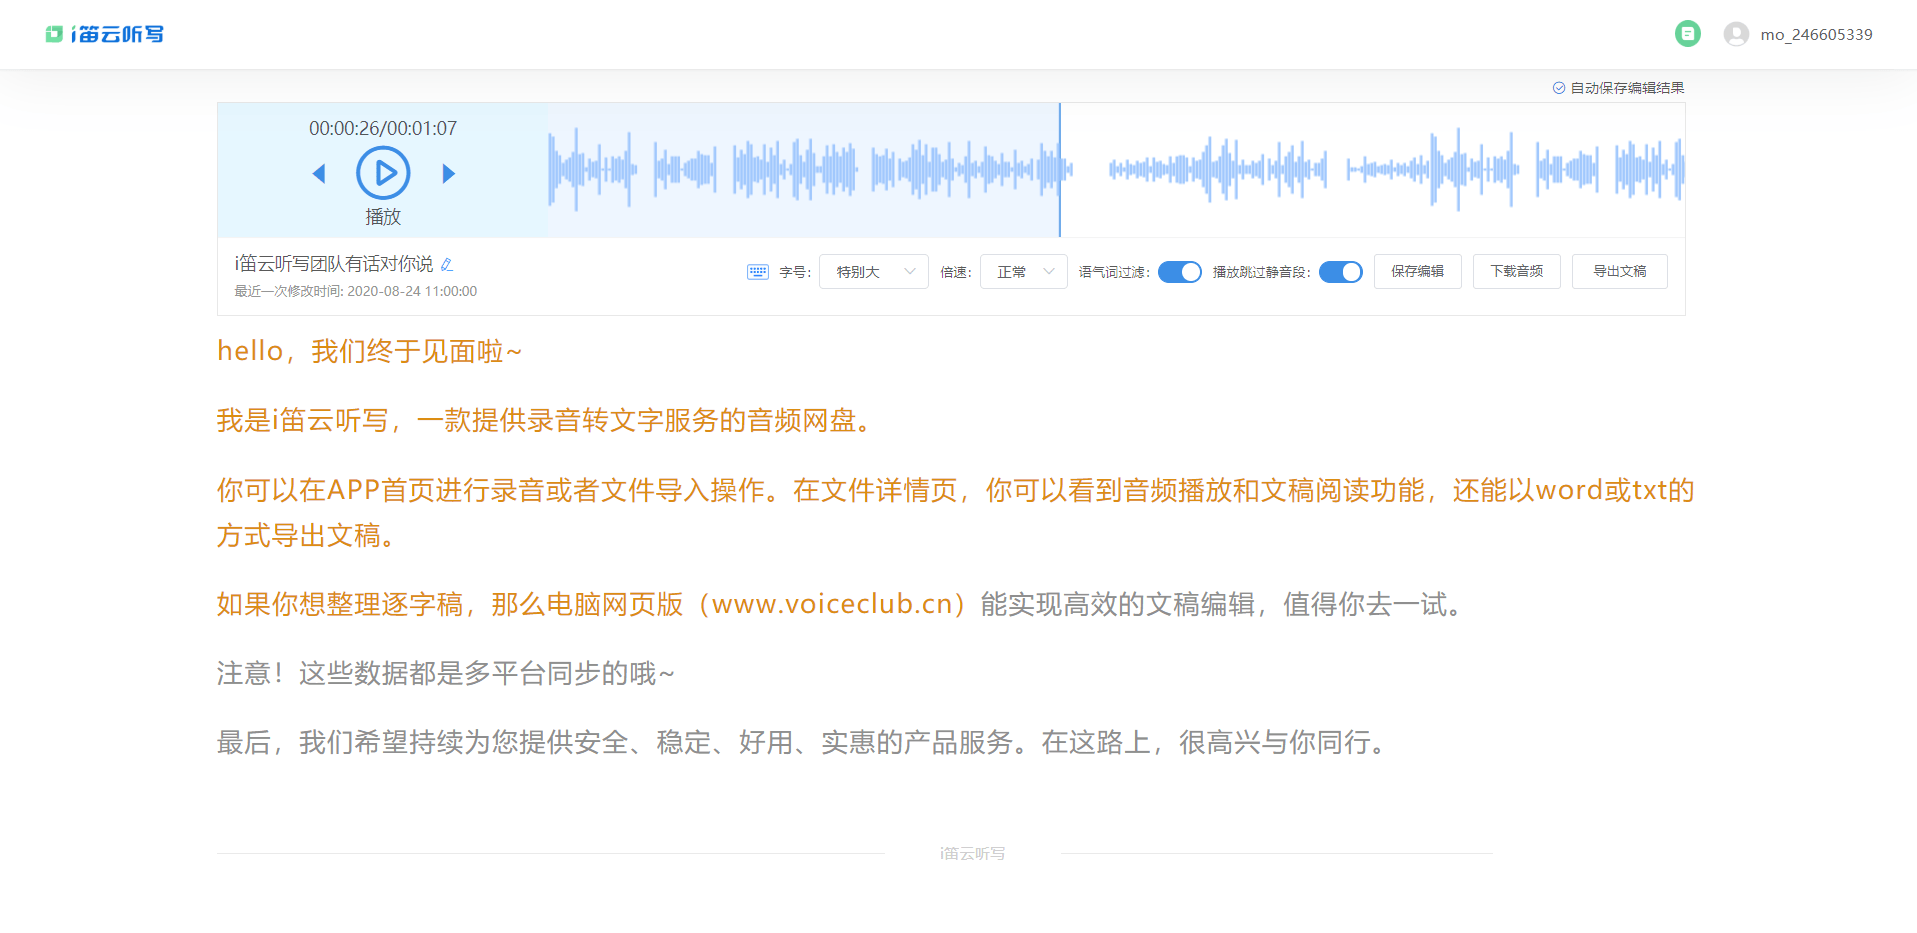Open the mo_246605339 account name
This screenshot has width=1917, height=933.
coord(1816,35)
